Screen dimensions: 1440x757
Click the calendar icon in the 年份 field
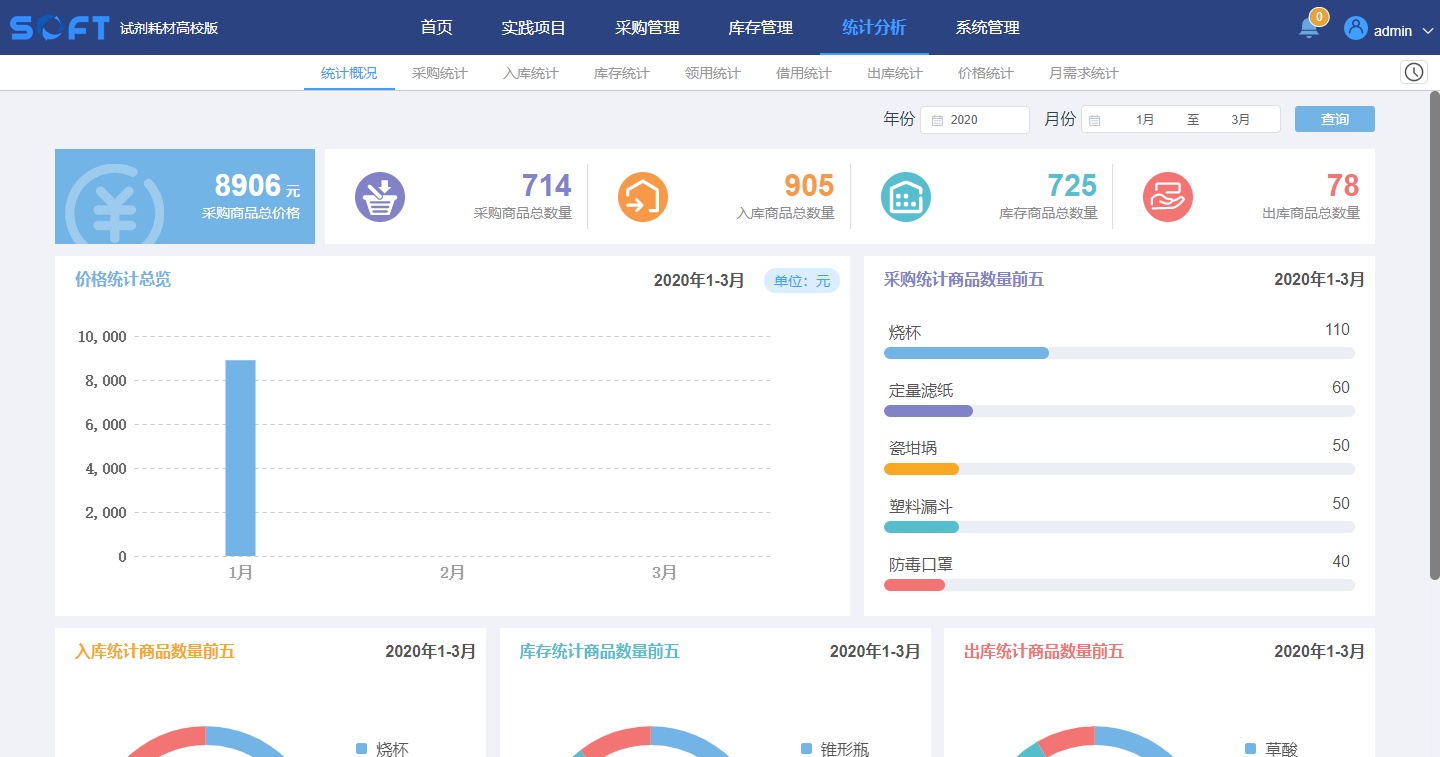coord(938,119)
